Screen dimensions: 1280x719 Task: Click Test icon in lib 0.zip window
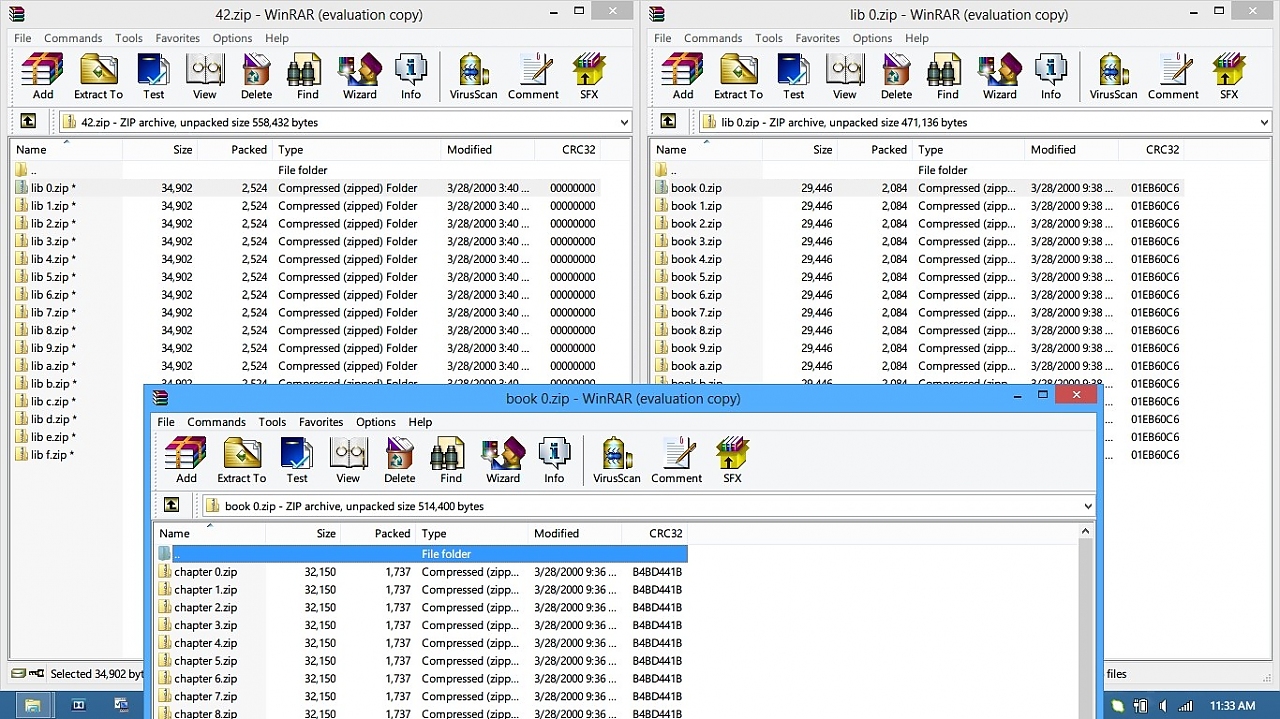793,76
